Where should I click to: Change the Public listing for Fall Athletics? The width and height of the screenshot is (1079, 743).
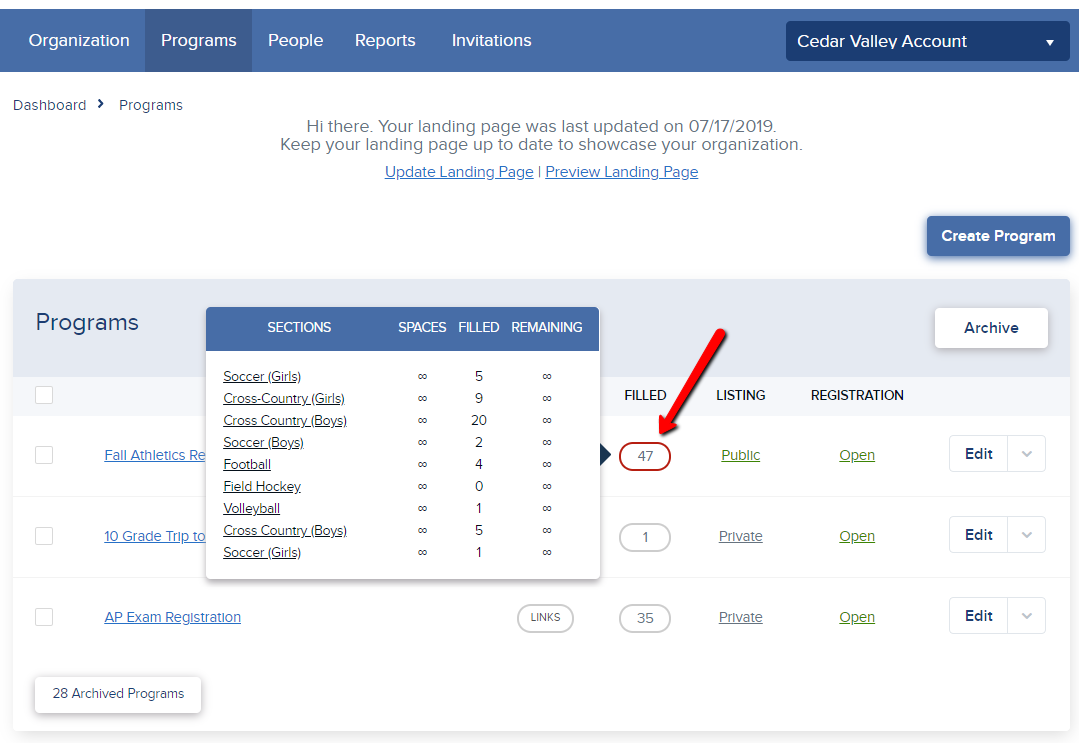click(x=740, y=455)
